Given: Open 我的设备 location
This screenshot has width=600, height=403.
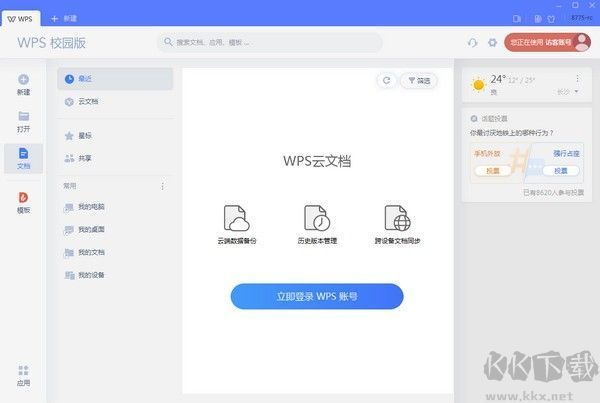Looking at the screenshot, I should pos(115,275).
